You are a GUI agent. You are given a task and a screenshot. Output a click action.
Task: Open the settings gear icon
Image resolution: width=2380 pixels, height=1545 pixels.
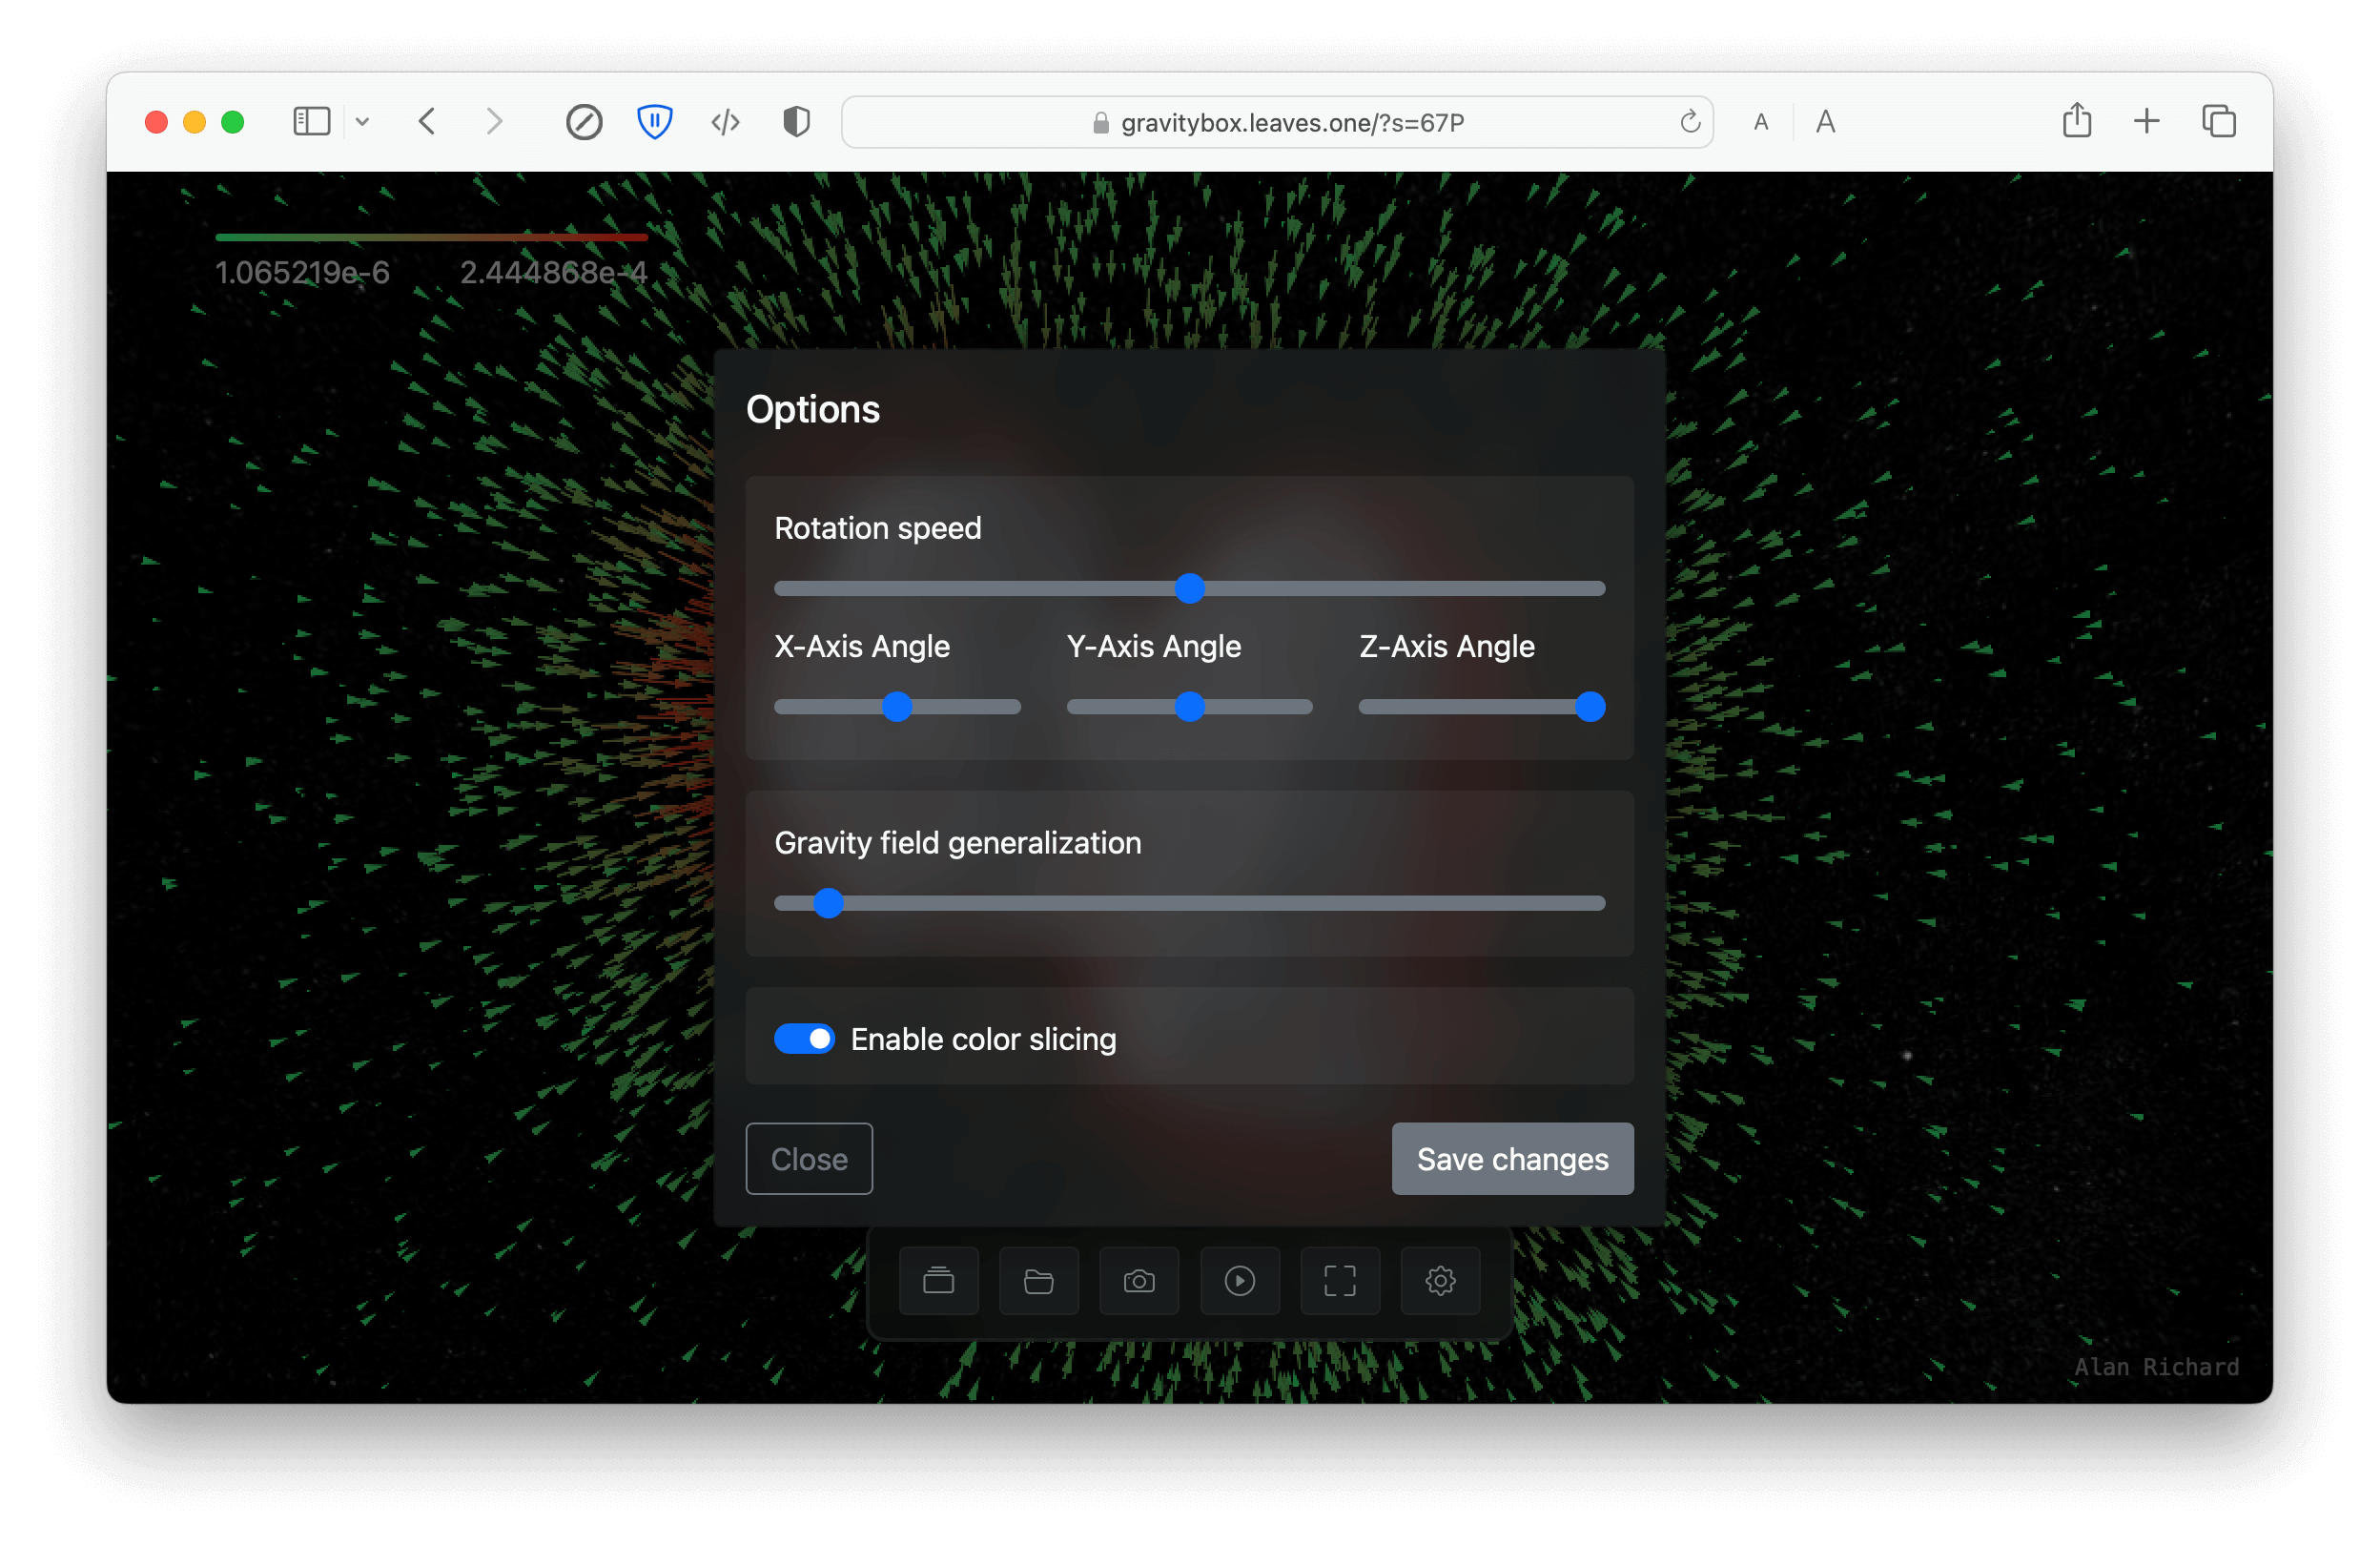tap(1440, 1281)
